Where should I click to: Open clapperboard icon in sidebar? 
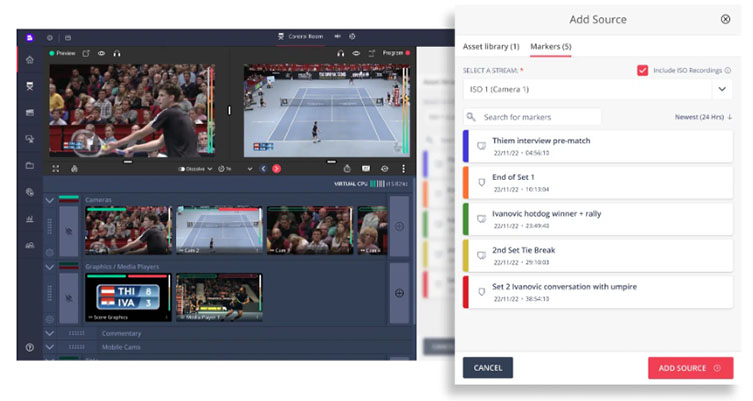pyautogui.click(x=30, y=112)
